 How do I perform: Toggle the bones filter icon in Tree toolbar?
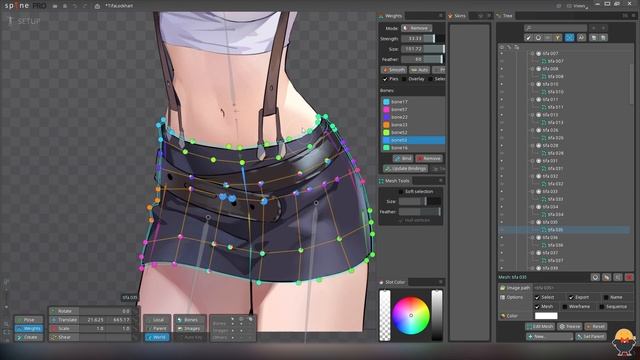click(x=529, y=38)
